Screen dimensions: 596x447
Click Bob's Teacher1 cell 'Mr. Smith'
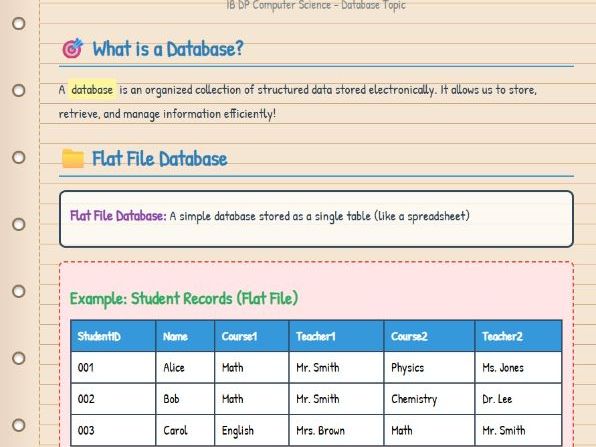(x=336, y=399)
